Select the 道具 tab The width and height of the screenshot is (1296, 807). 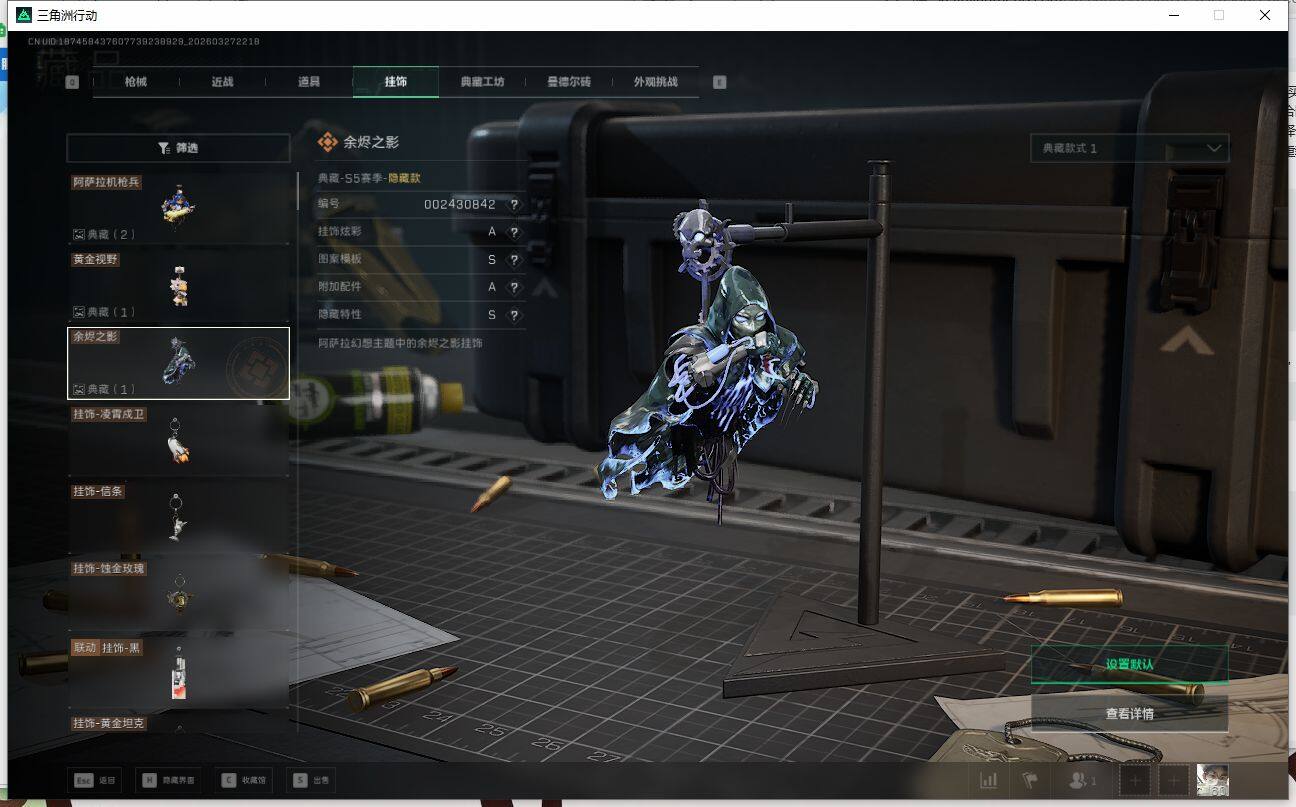click(309, 82)
